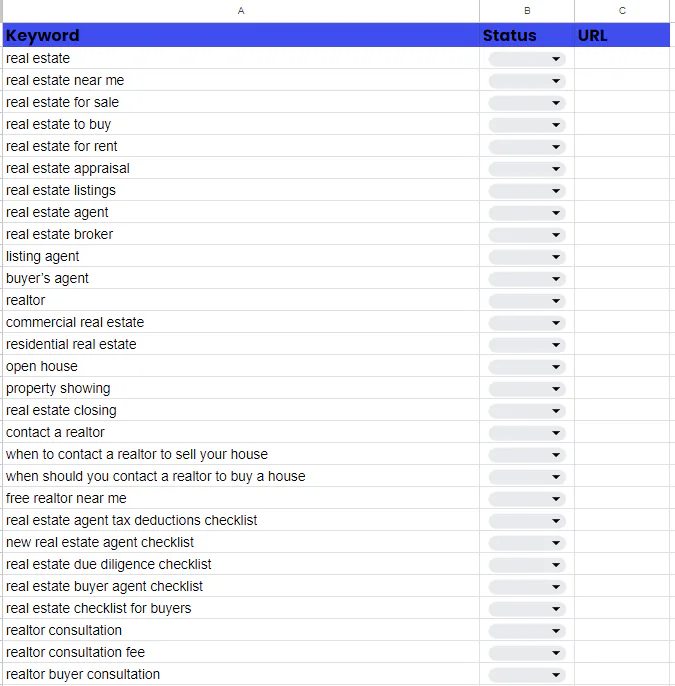The height and width of the screenshot is (686, 675).
Task: Open Status dropdown for 'real estate agent'
Action: pyautogui.click(x=527, y=213)
